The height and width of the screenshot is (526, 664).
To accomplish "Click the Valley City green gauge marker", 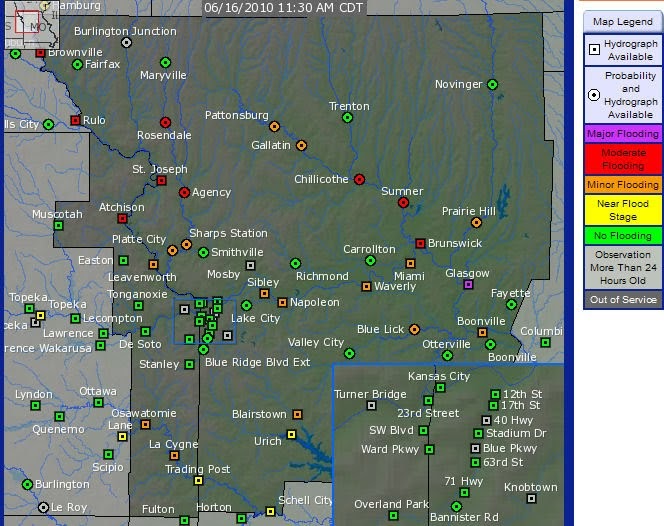I will click(349, 353).
